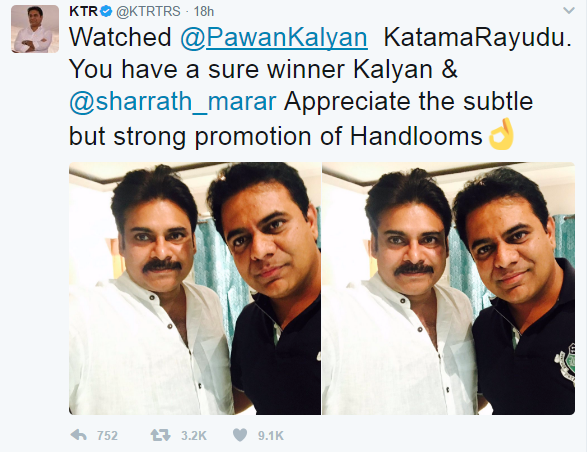This screenshot has height=452, width=587.
Task: Open the tweet options chevron menu
Action: (569, 11)
